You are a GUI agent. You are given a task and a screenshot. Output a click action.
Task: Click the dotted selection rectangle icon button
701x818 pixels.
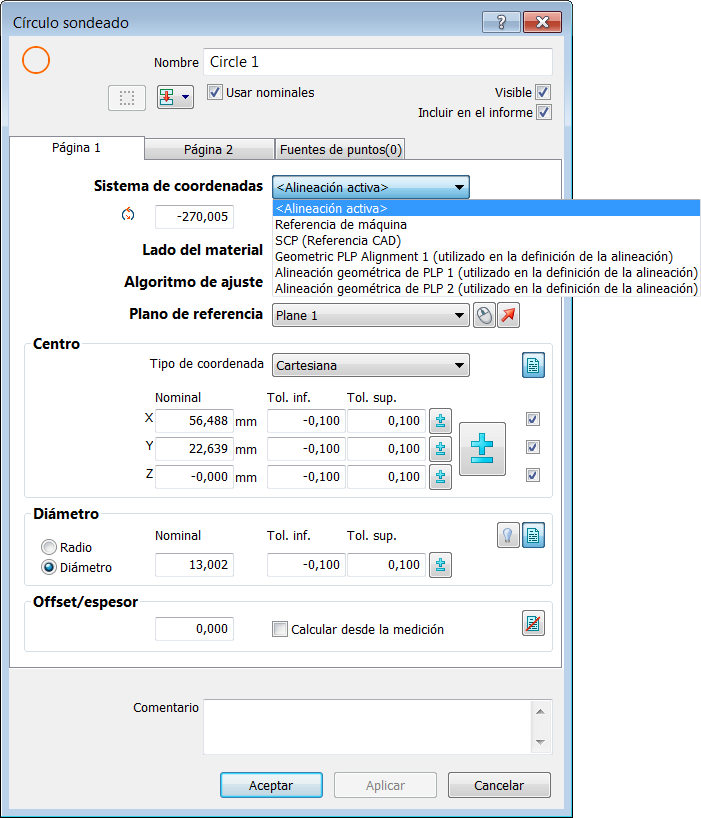coord(127,98)
